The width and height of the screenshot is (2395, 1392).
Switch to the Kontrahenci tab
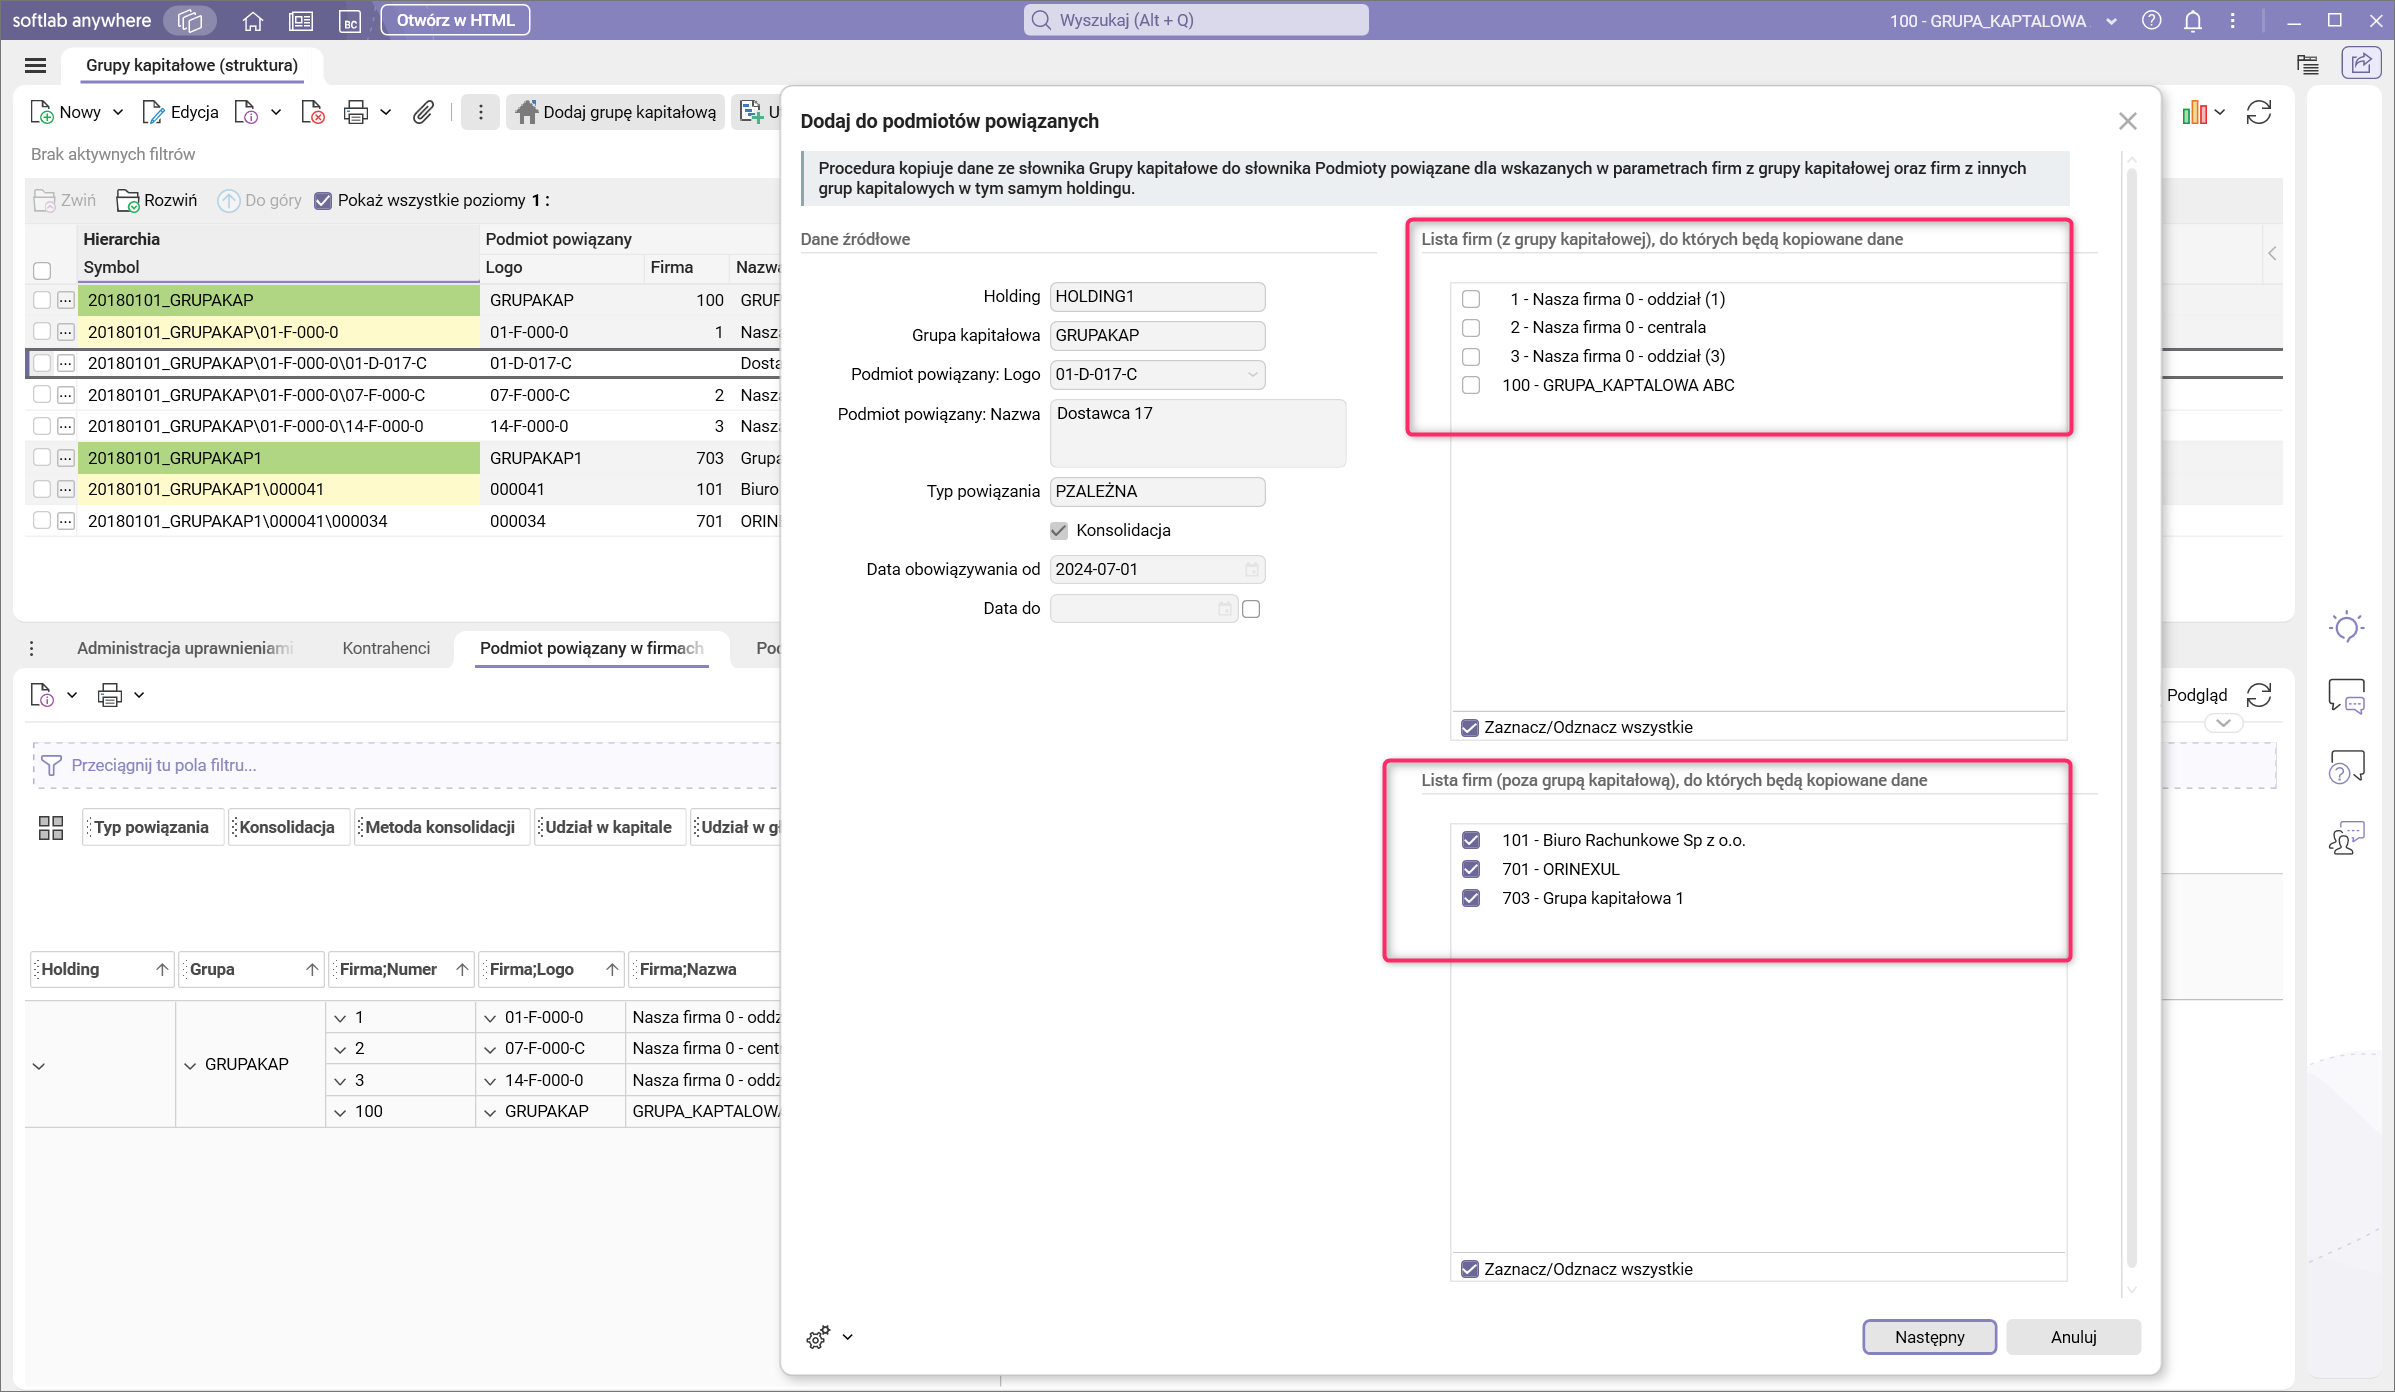click(386, 648)
